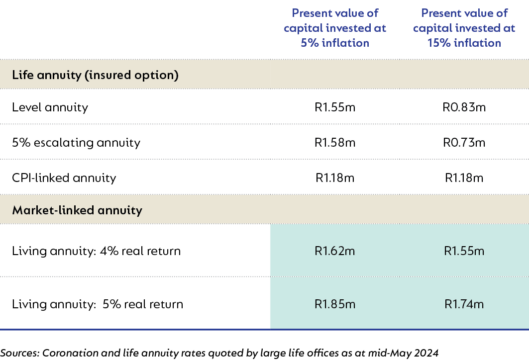Click the Market-linked annuity section heading
Screen dimensions: 529x361
[77, 210]
